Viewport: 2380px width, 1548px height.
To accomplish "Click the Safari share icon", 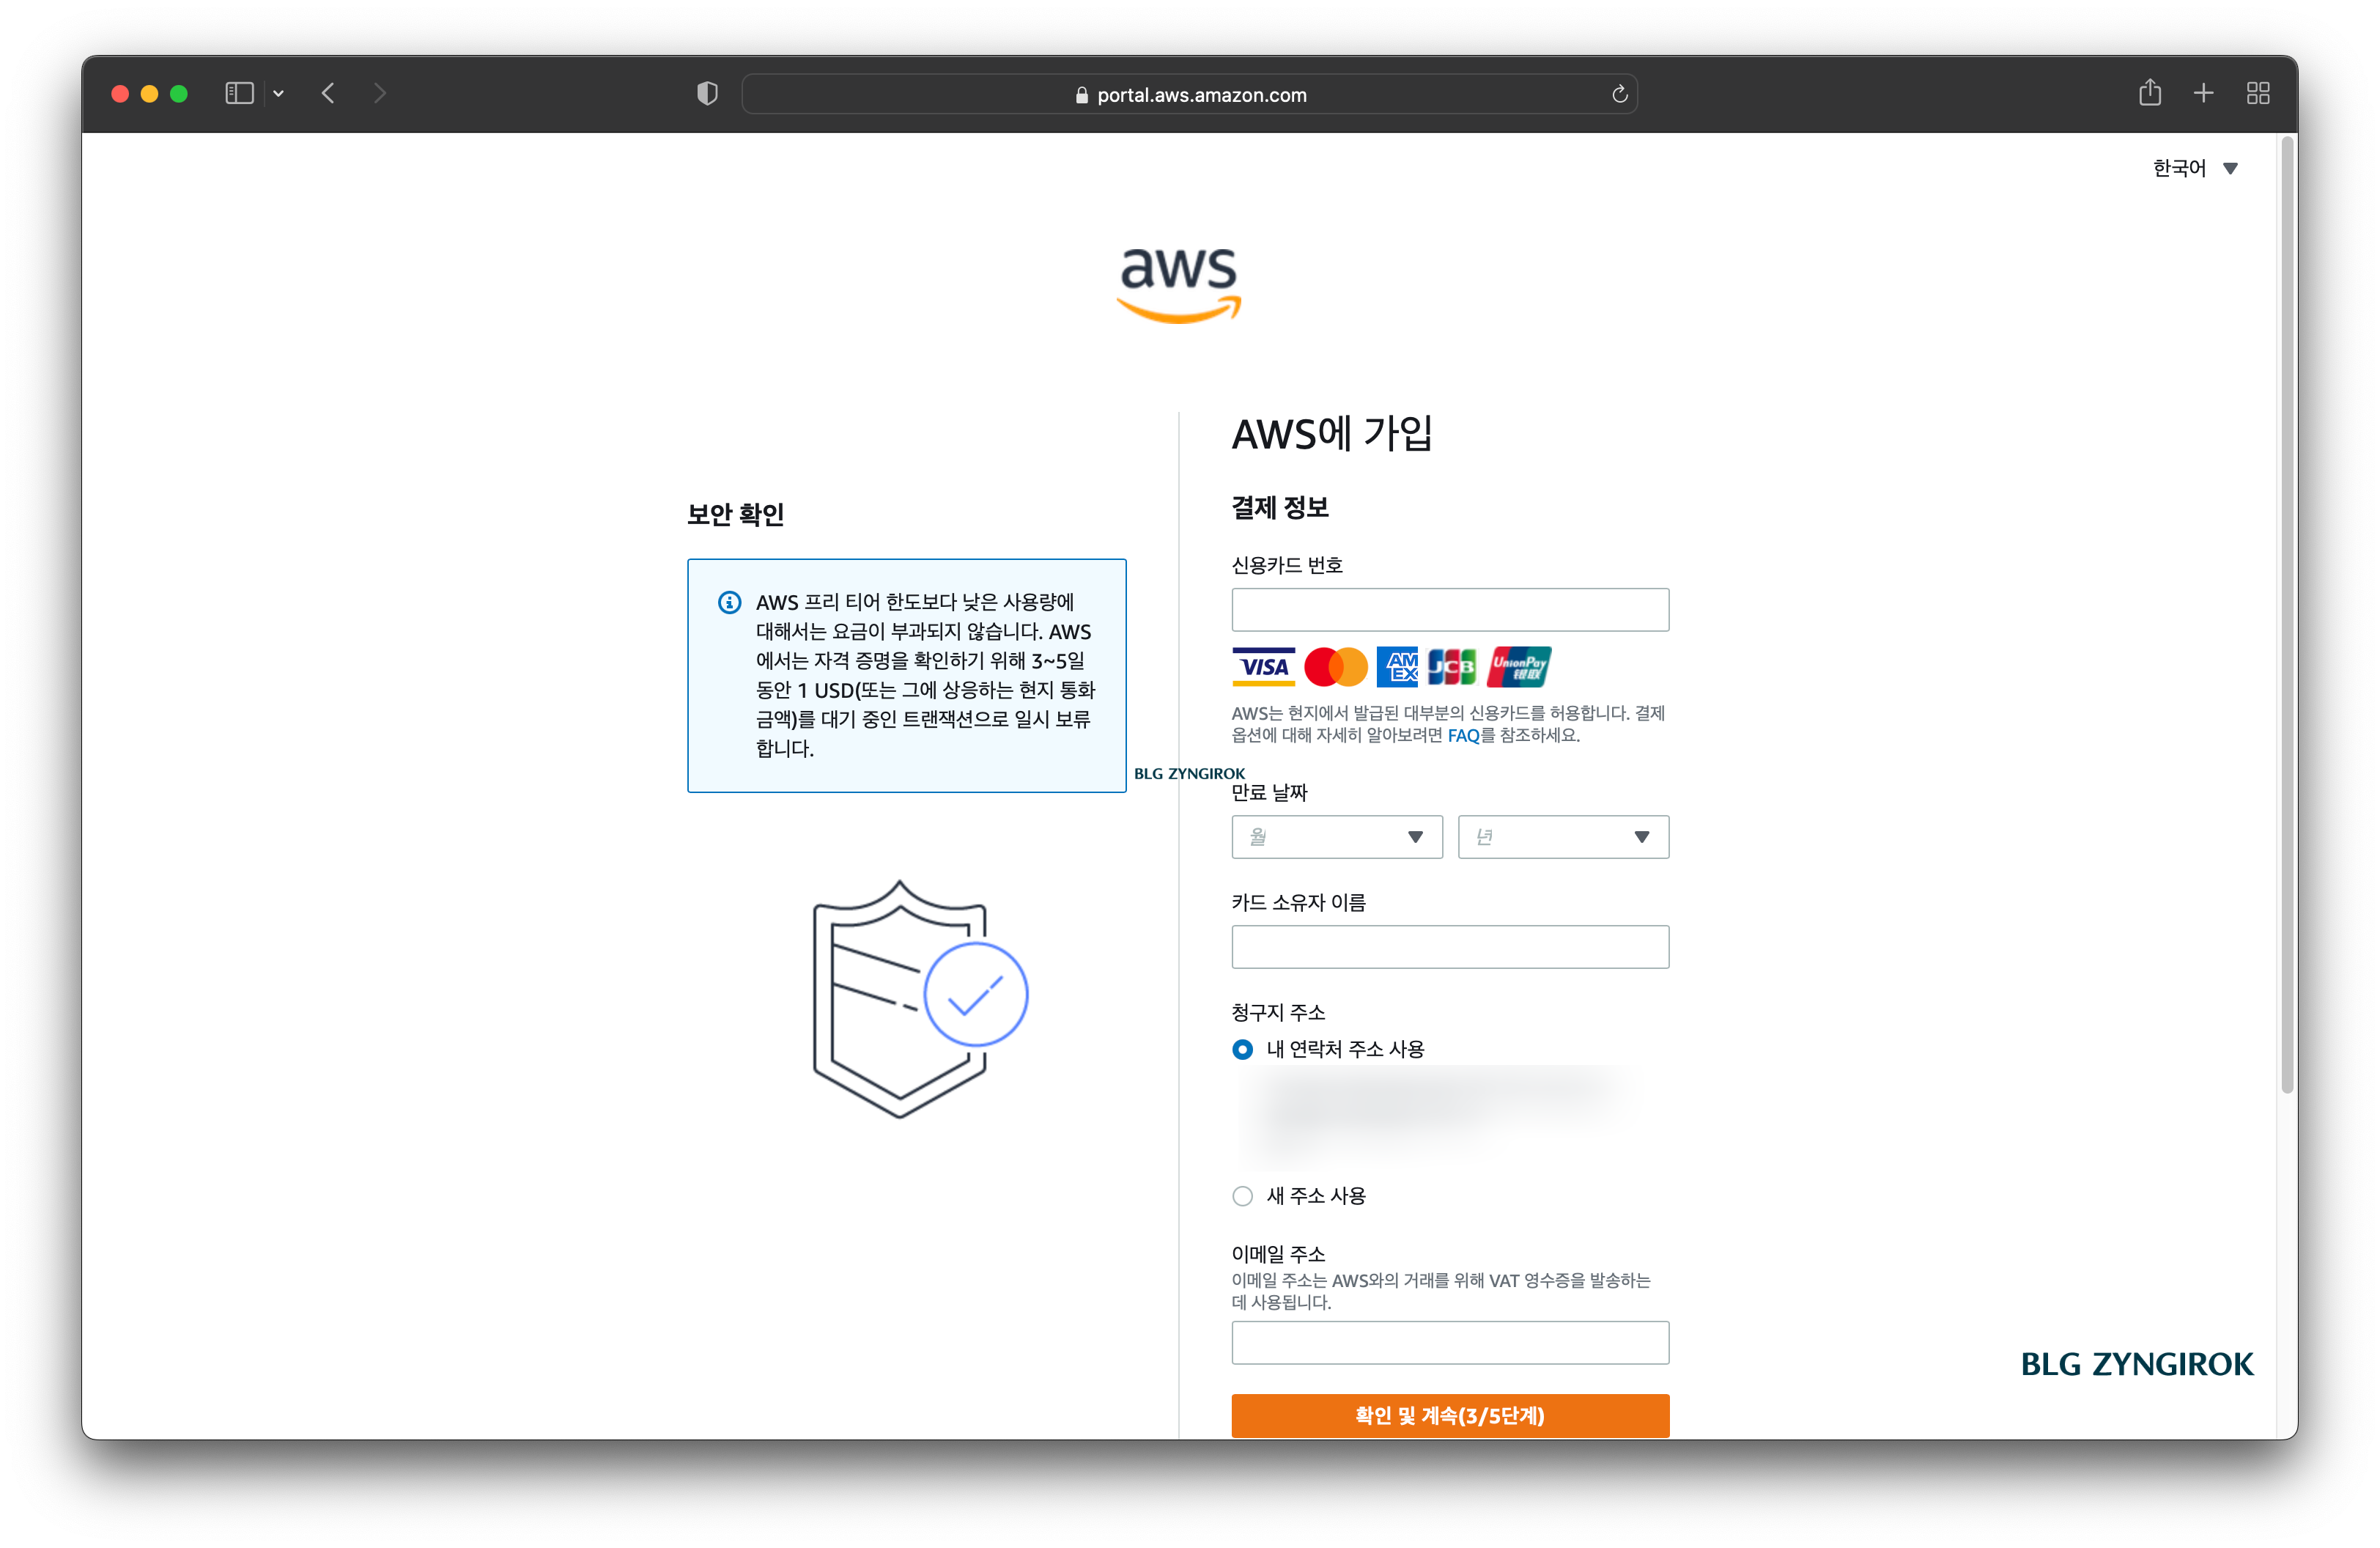I will (2151, 93).
